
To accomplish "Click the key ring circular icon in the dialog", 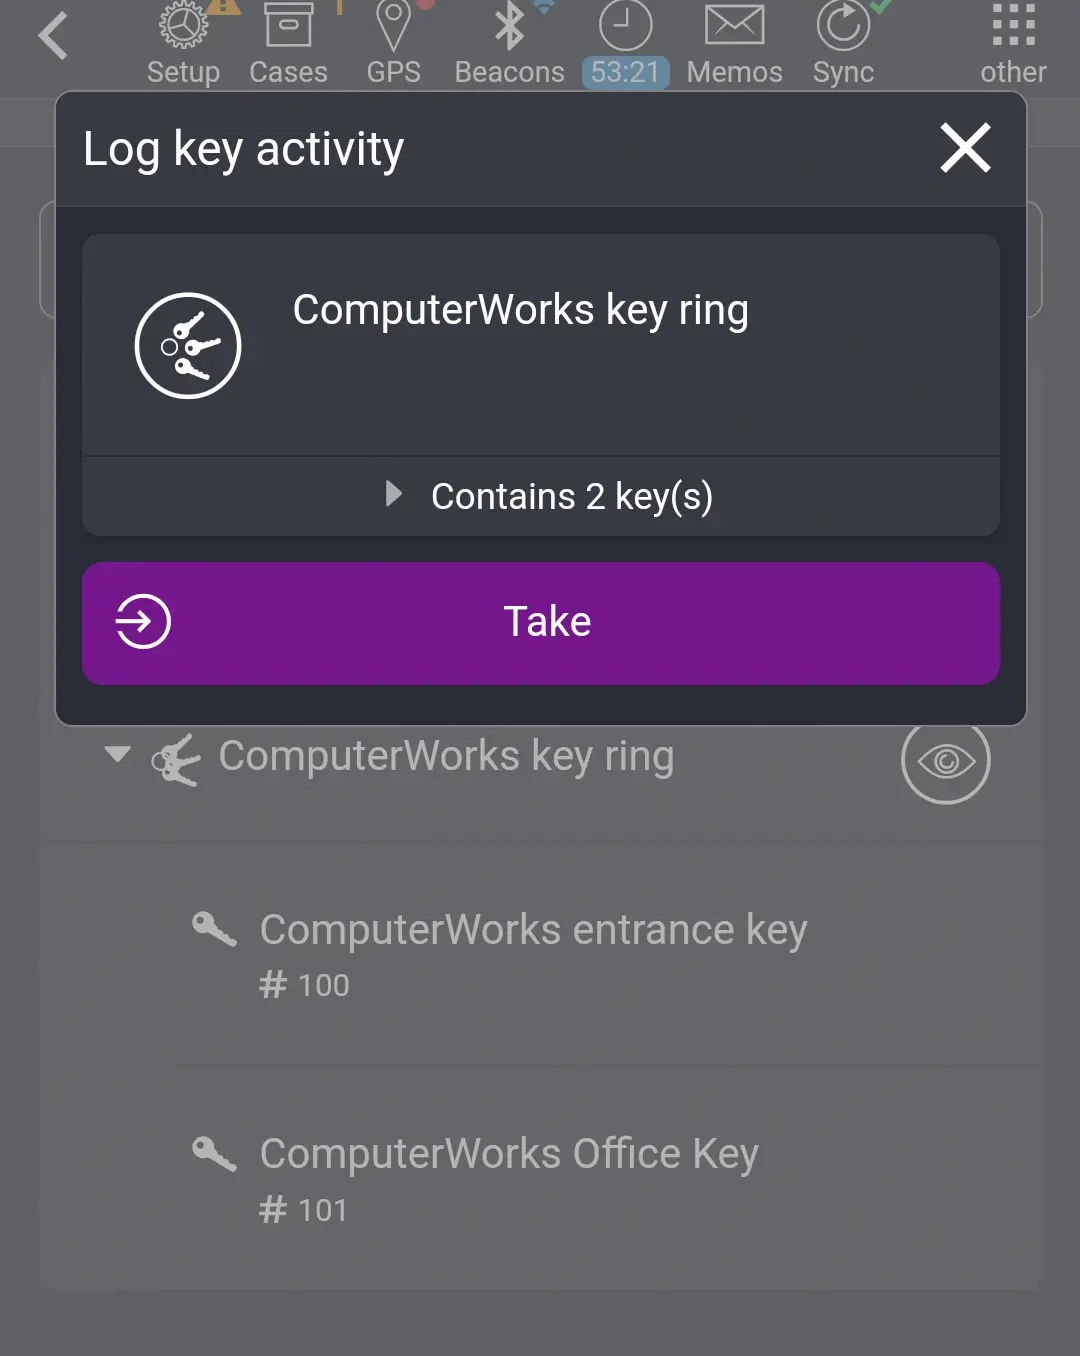I will pos(188,345).
